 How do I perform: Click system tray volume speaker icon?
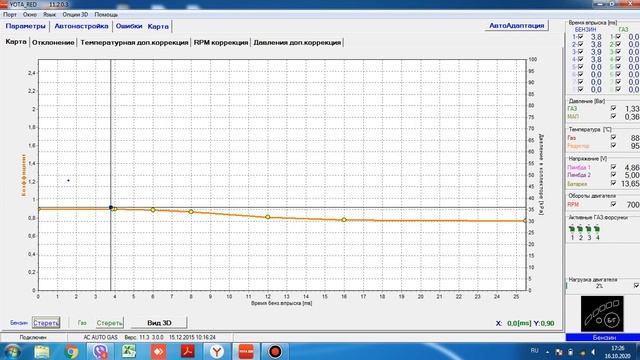(x=593, y=352)
